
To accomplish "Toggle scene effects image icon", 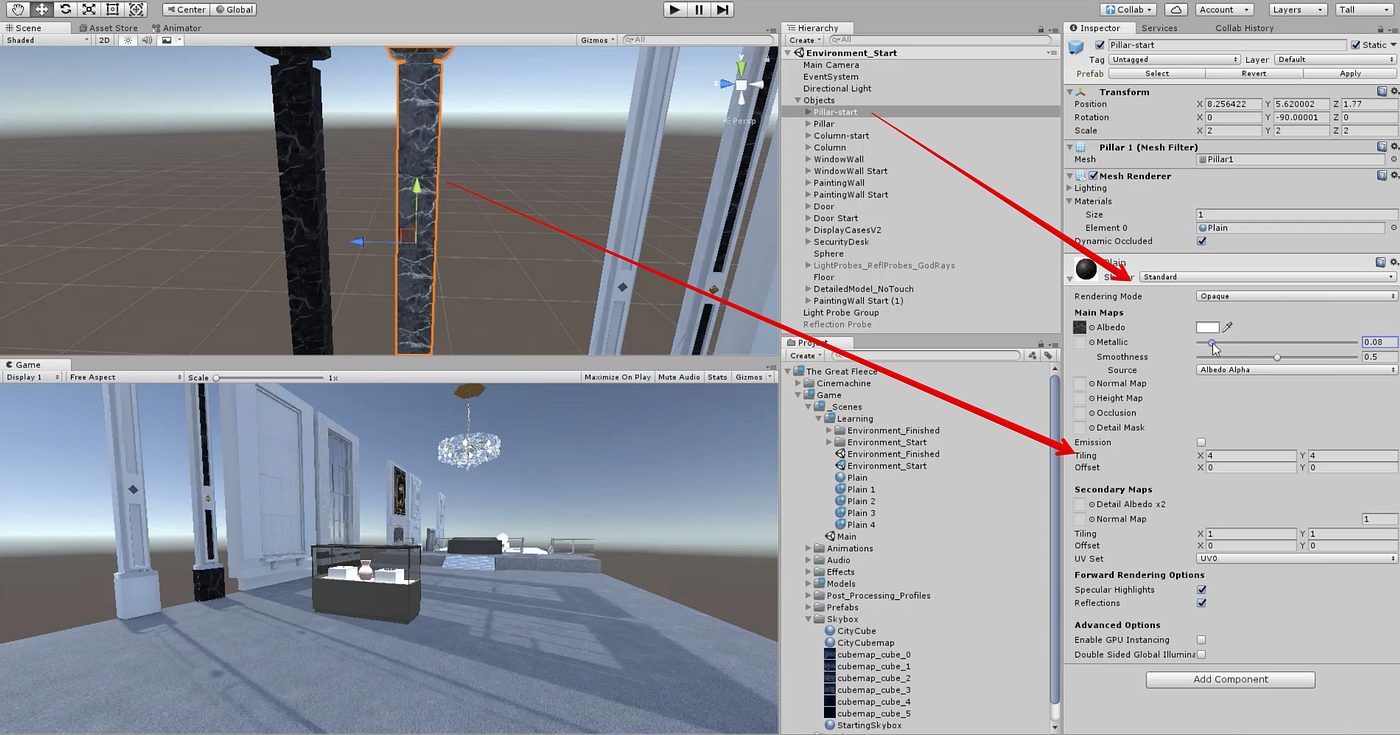I will pyautogui.click(x=166, y=40).
